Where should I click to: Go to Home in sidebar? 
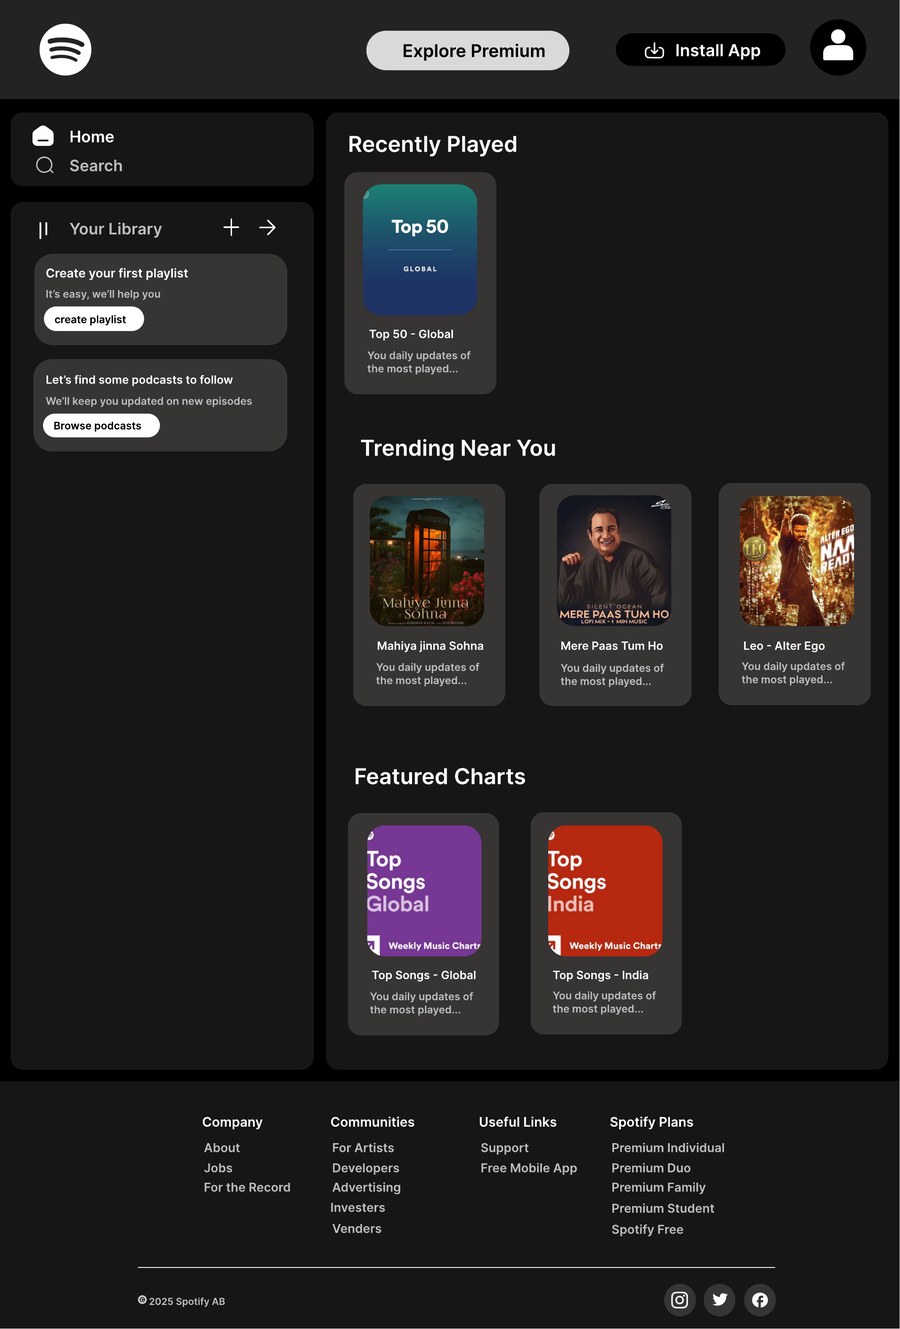click(91, 137)
